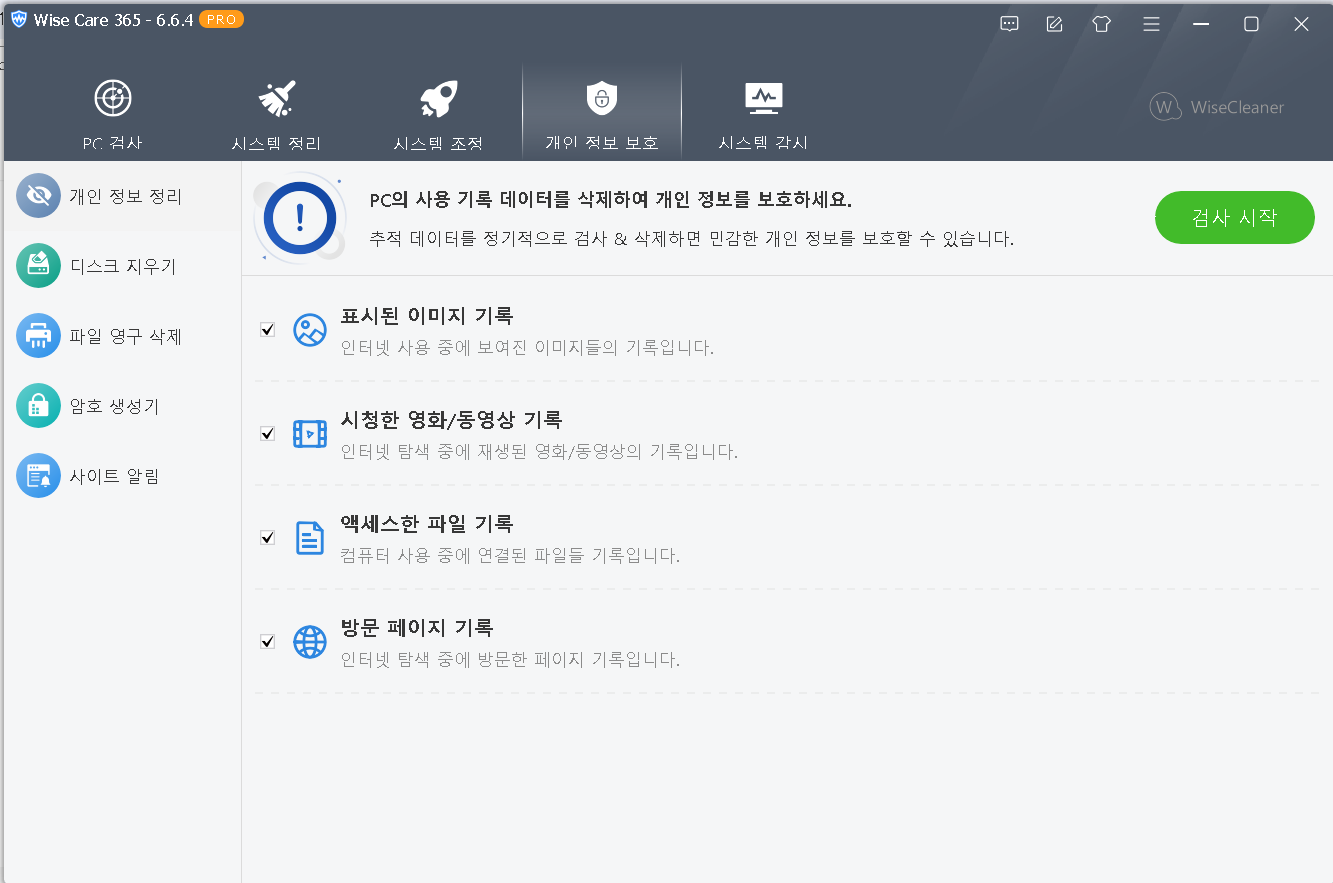Viewport: 1333px width, 883px height.
Task: Click the 액세스한 파일 기록 heading
Action: click(427, 524)
